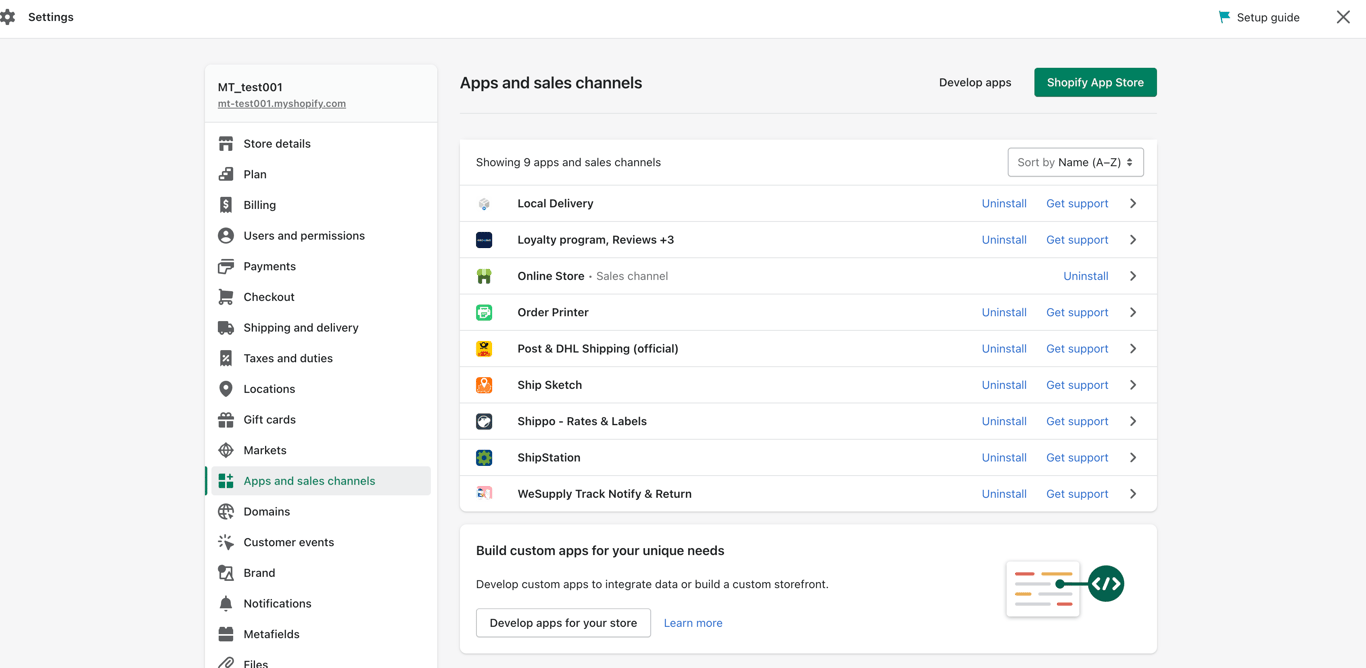1366x668 pixels.
Task: Click the Loyalty program app icon
Action: point(484,240)
